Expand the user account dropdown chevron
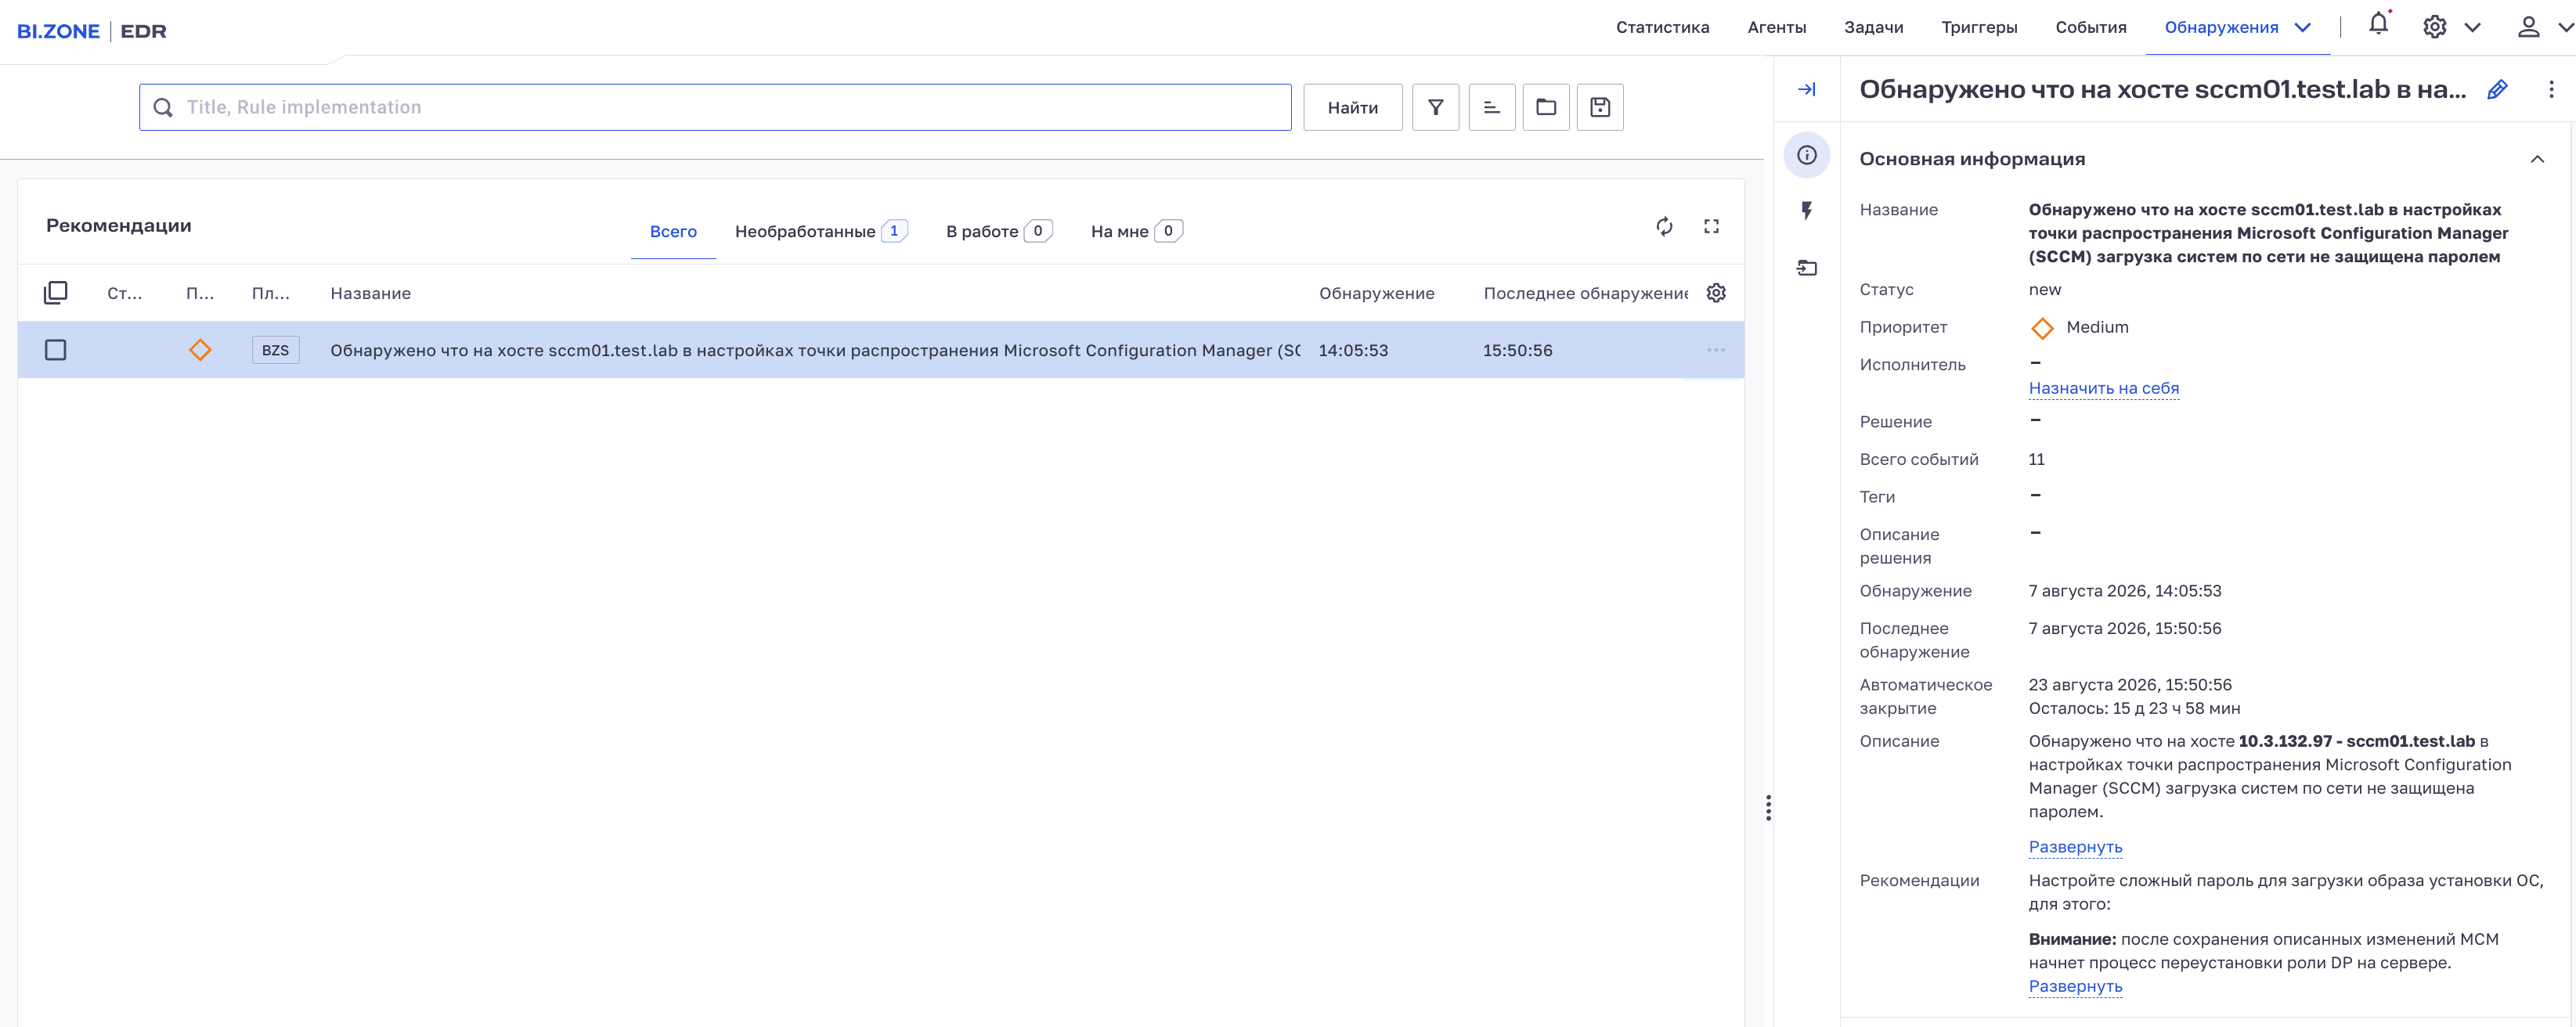The image size is (2576, 1027). coord(2566,28)
